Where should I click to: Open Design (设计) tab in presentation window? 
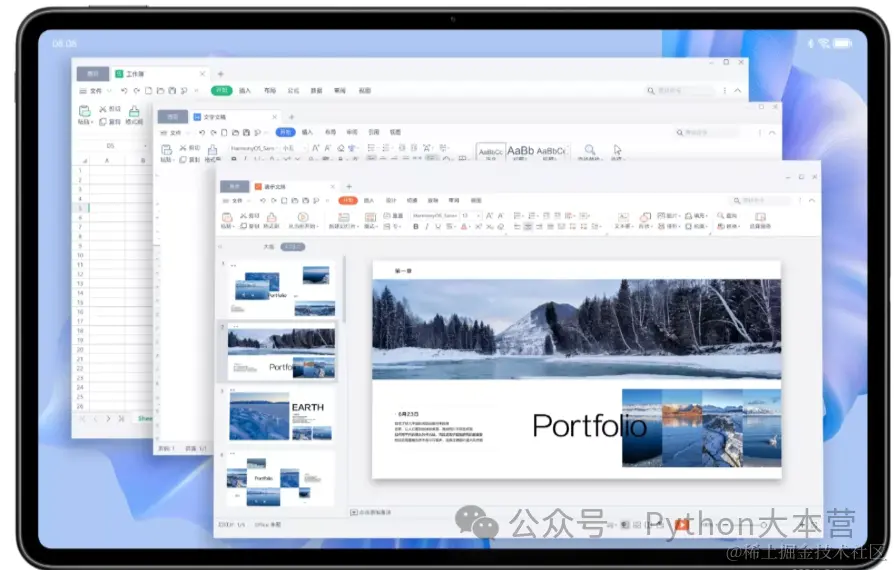pyautogui.click(x=391, y=201)
